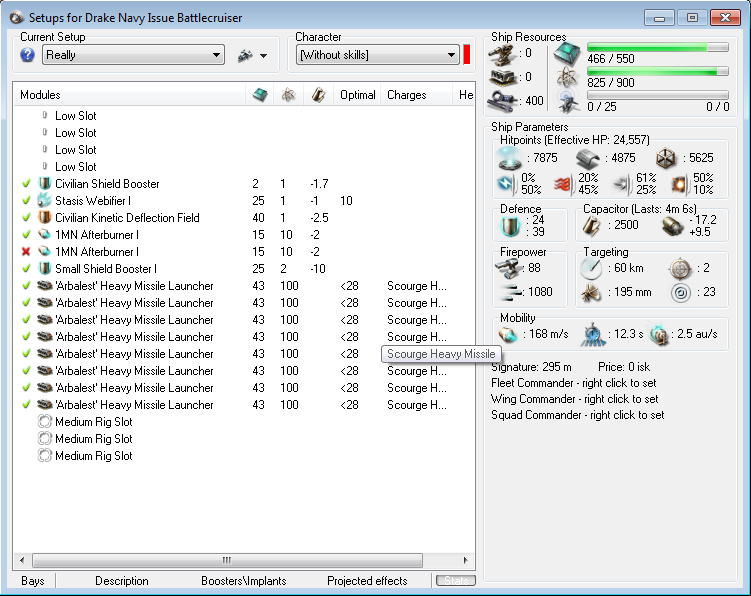
Task: Click the Stasis Webifier I module icon
Action: pyautogui.click(x=44, y=200)
